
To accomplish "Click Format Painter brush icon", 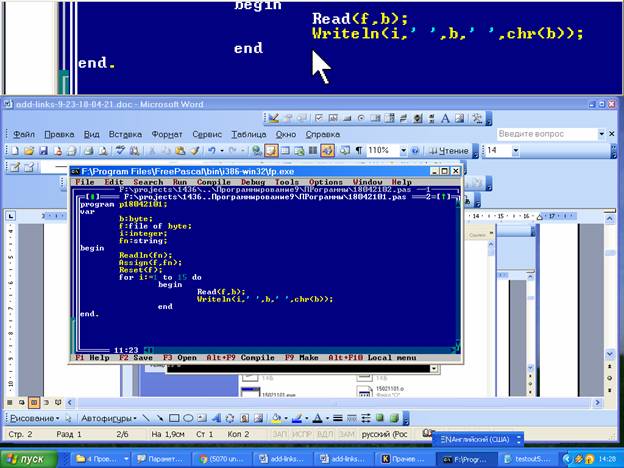I will (x=194, y=151).
